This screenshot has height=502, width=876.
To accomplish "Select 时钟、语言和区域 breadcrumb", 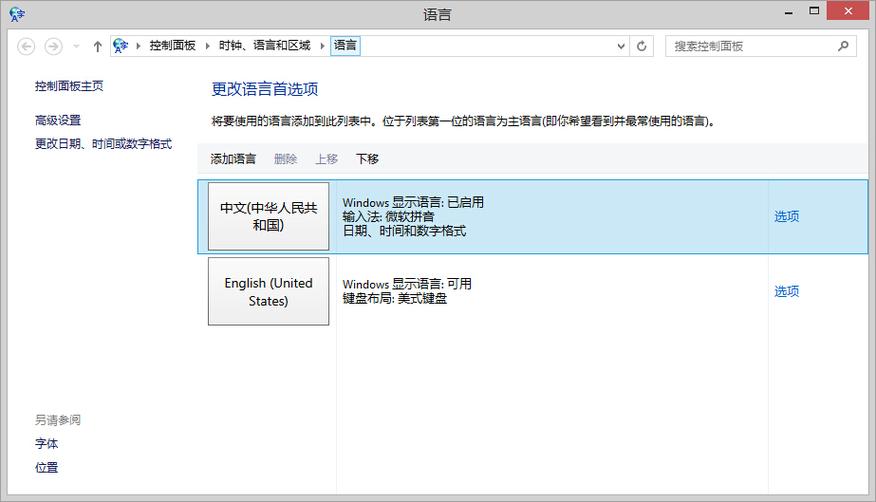I will (x=265, y=46).
